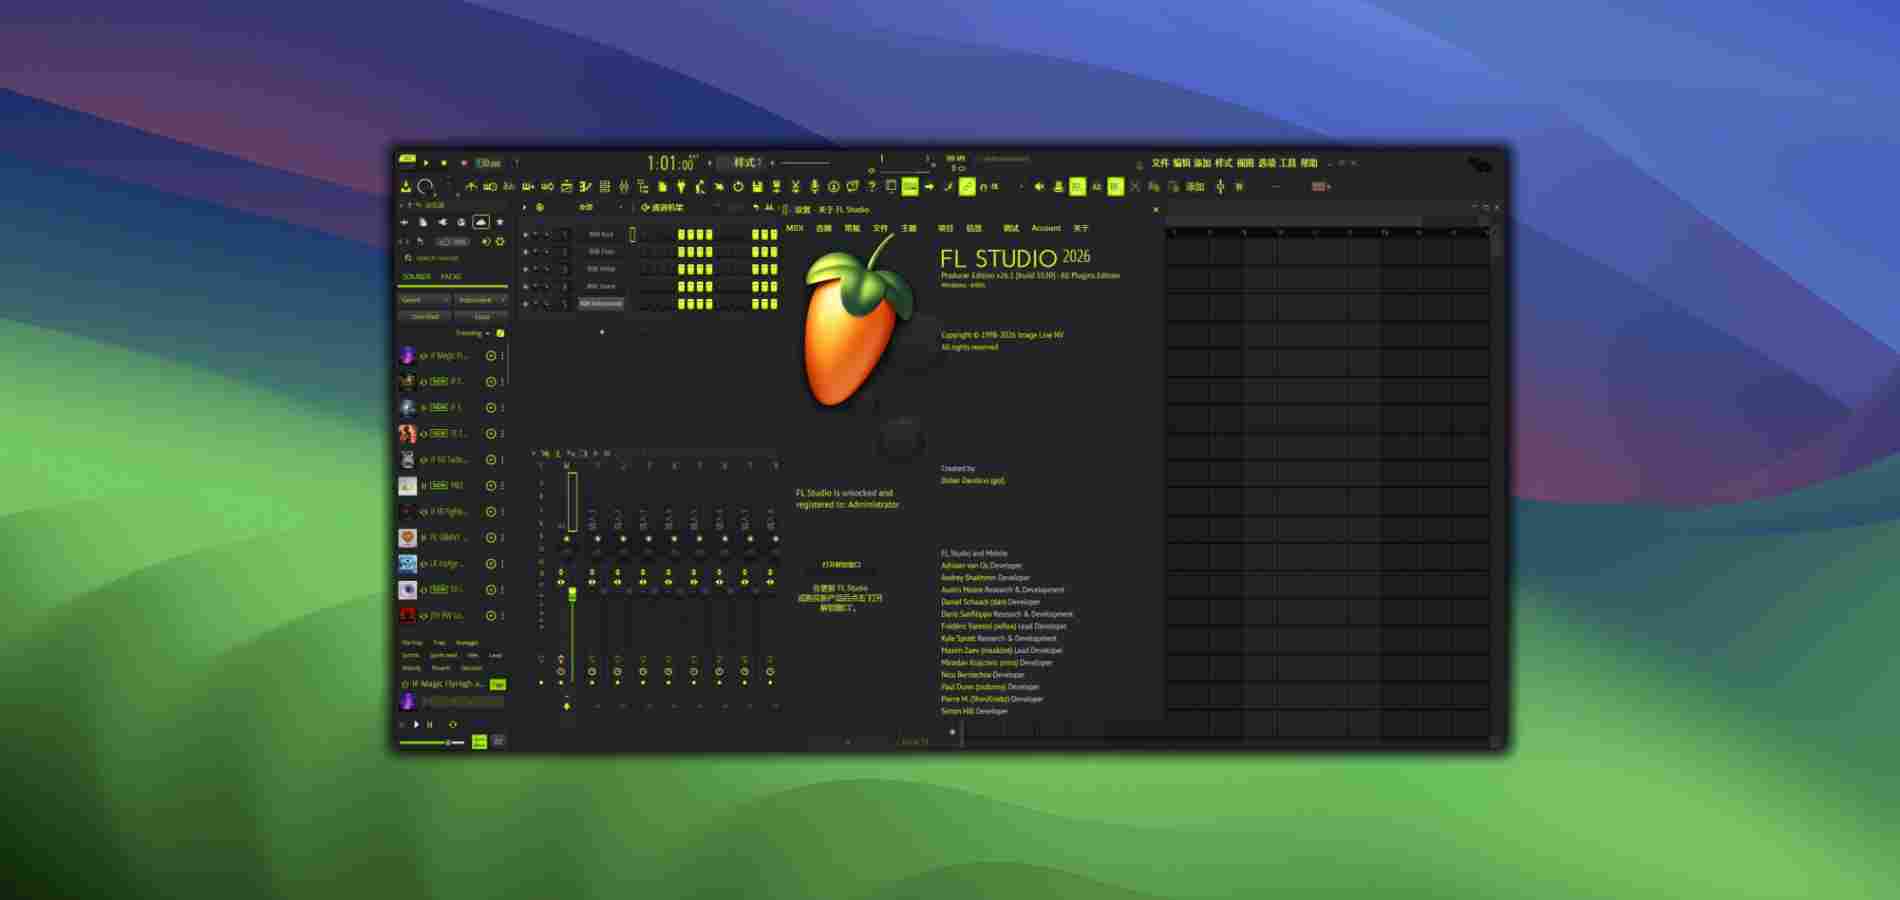Open the 全部 channel group dropdown
The height and width of the screenshot is (900, 1900).
599,207
